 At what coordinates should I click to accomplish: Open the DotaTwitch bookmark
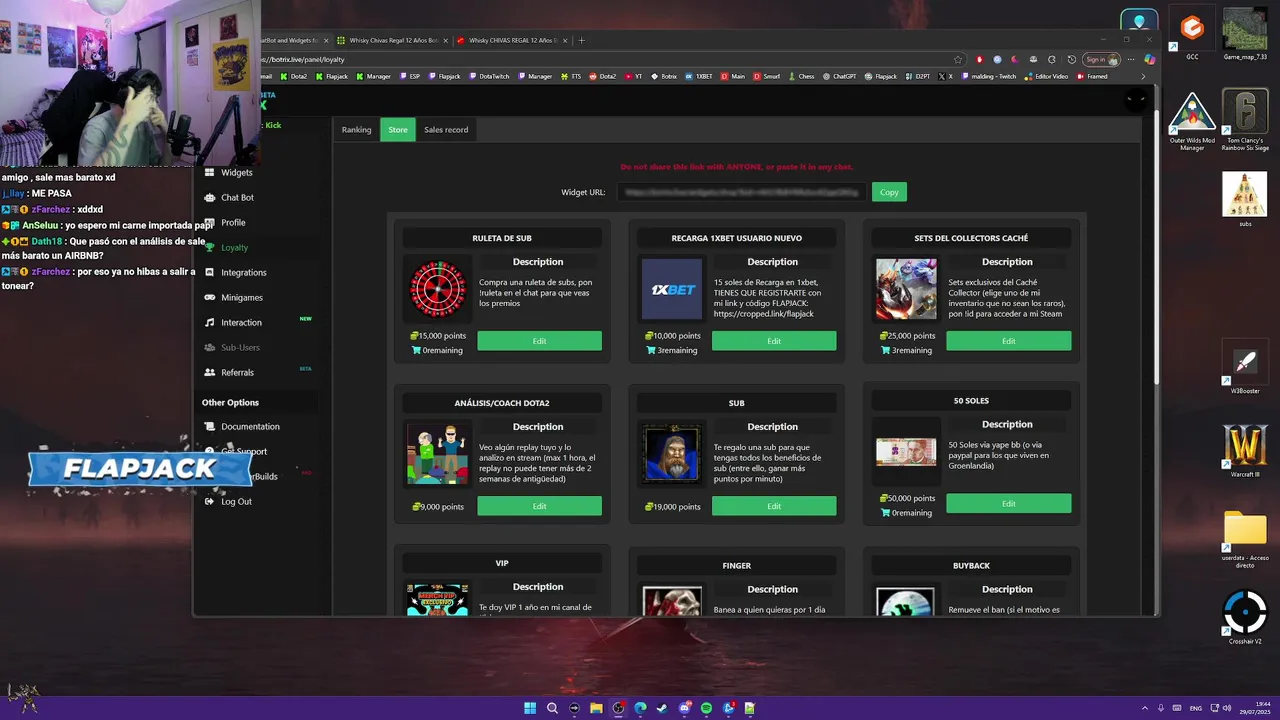(489, 76)
